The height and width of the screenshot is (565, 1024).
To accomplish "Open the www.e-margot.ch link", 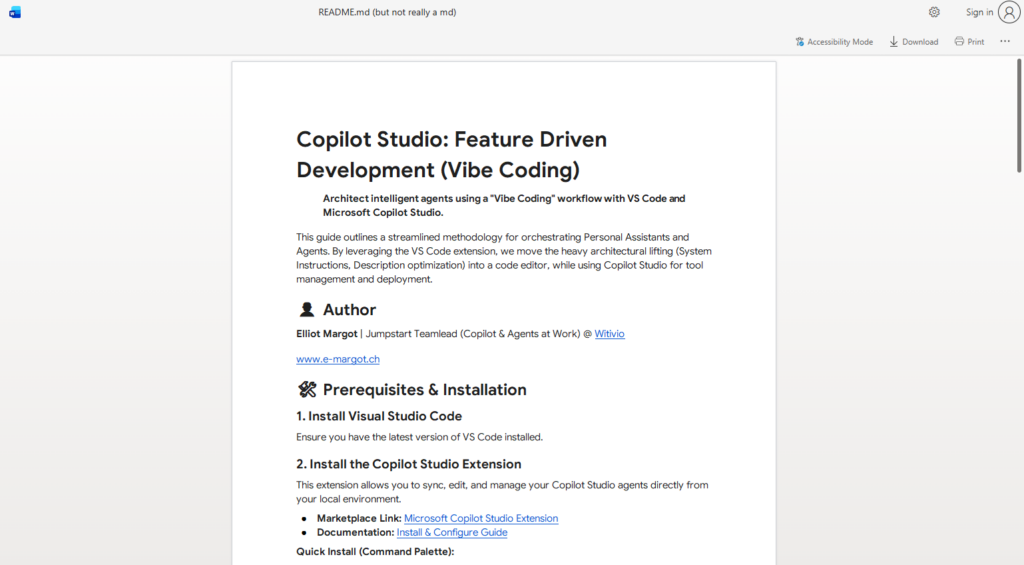I will pyautogui.click(x=338, y=359).
